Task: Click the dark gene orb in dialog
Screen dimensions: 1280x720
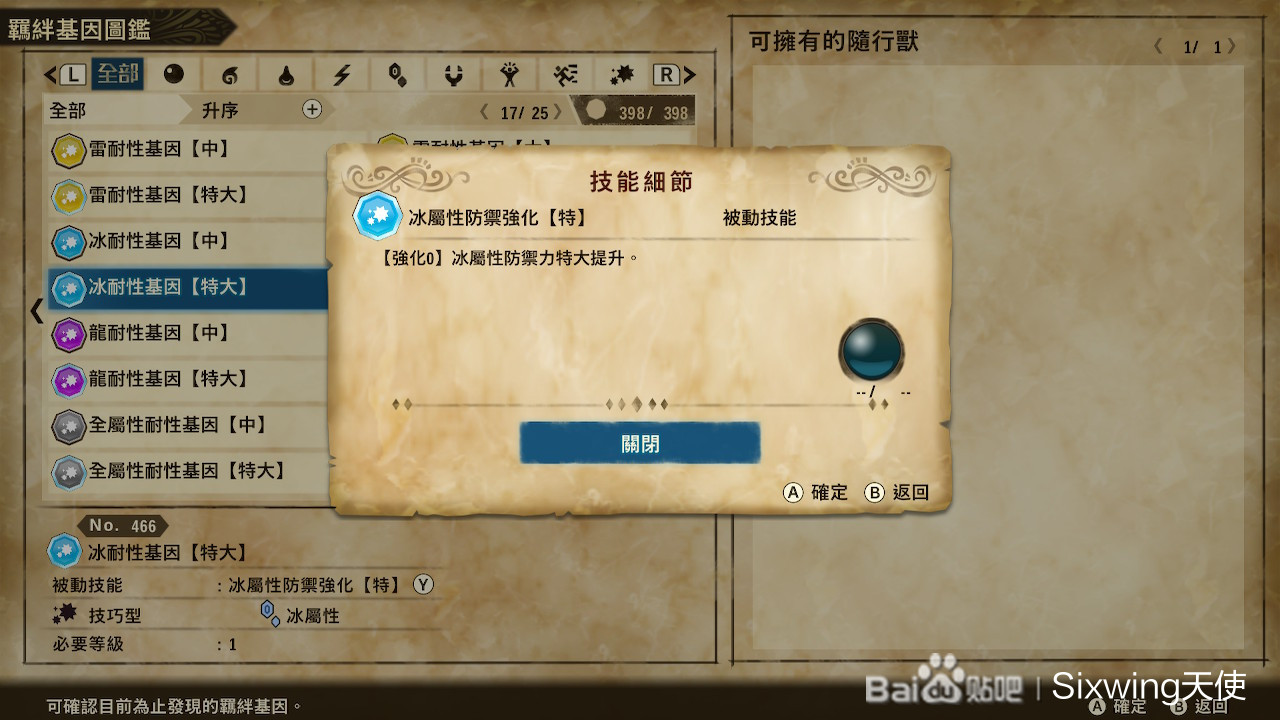Action: click(x=871, y=350)
